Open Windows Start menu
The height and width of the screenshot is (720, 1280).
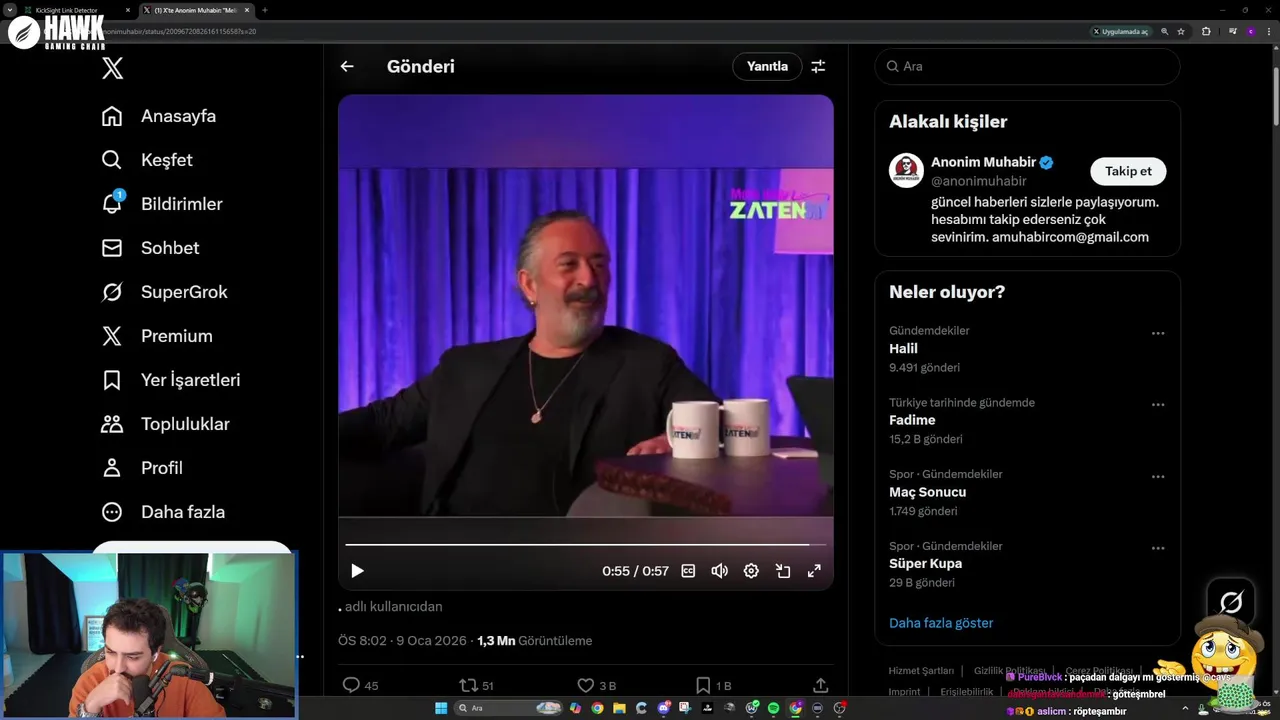pos(441,708)
